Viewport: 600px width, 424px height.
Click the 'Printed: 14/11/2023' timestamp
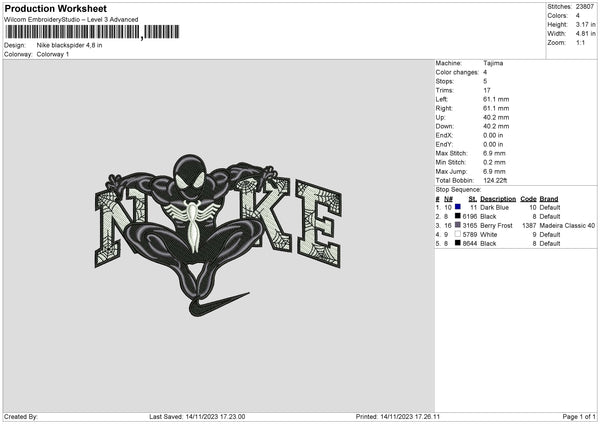tap(398, 416)
